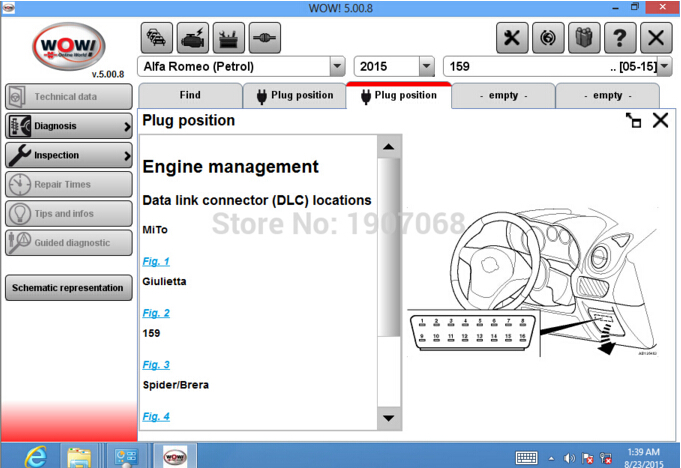This screenshot has height=468, width=681.
Task: Show hidden tray icons arrow
Action: (551, 458)
